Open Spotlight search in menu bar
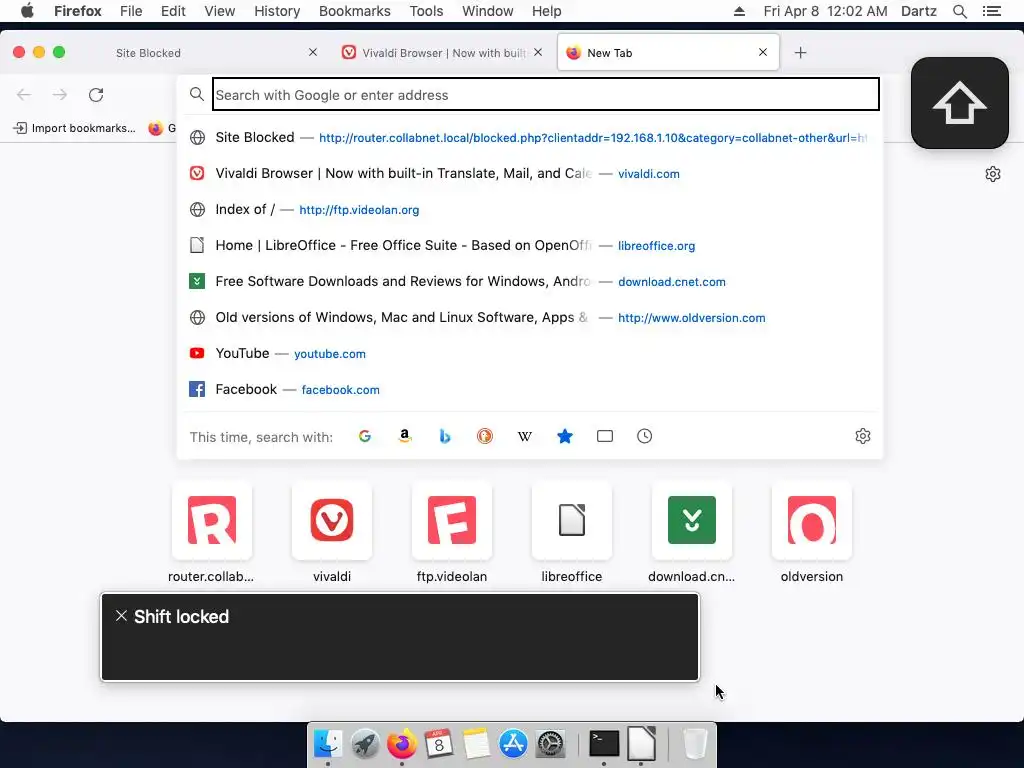 (x=959, y=11)
